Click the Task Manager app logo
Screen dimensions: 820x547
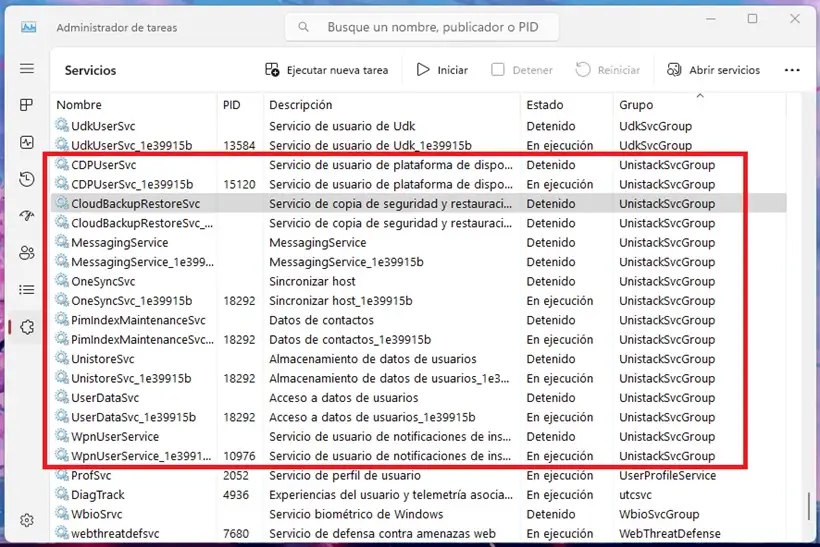(x=29, y=27)
